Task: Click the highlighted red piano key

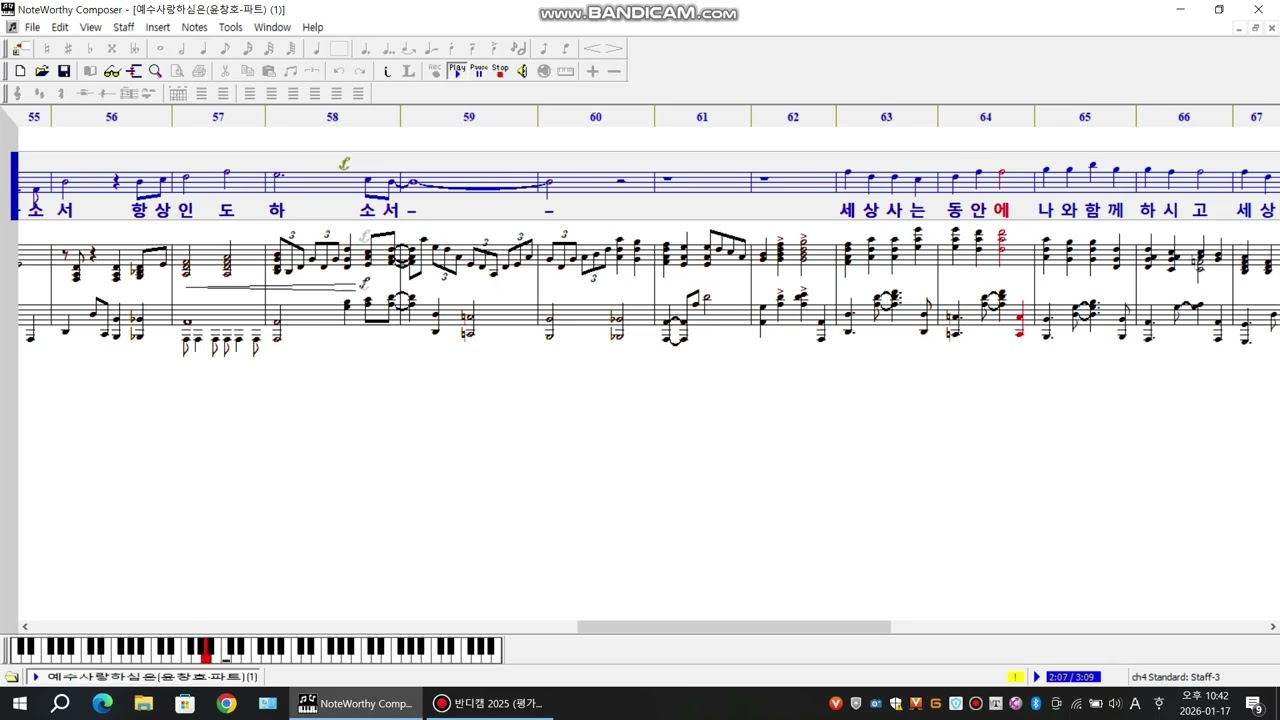Action: point(207,651)
